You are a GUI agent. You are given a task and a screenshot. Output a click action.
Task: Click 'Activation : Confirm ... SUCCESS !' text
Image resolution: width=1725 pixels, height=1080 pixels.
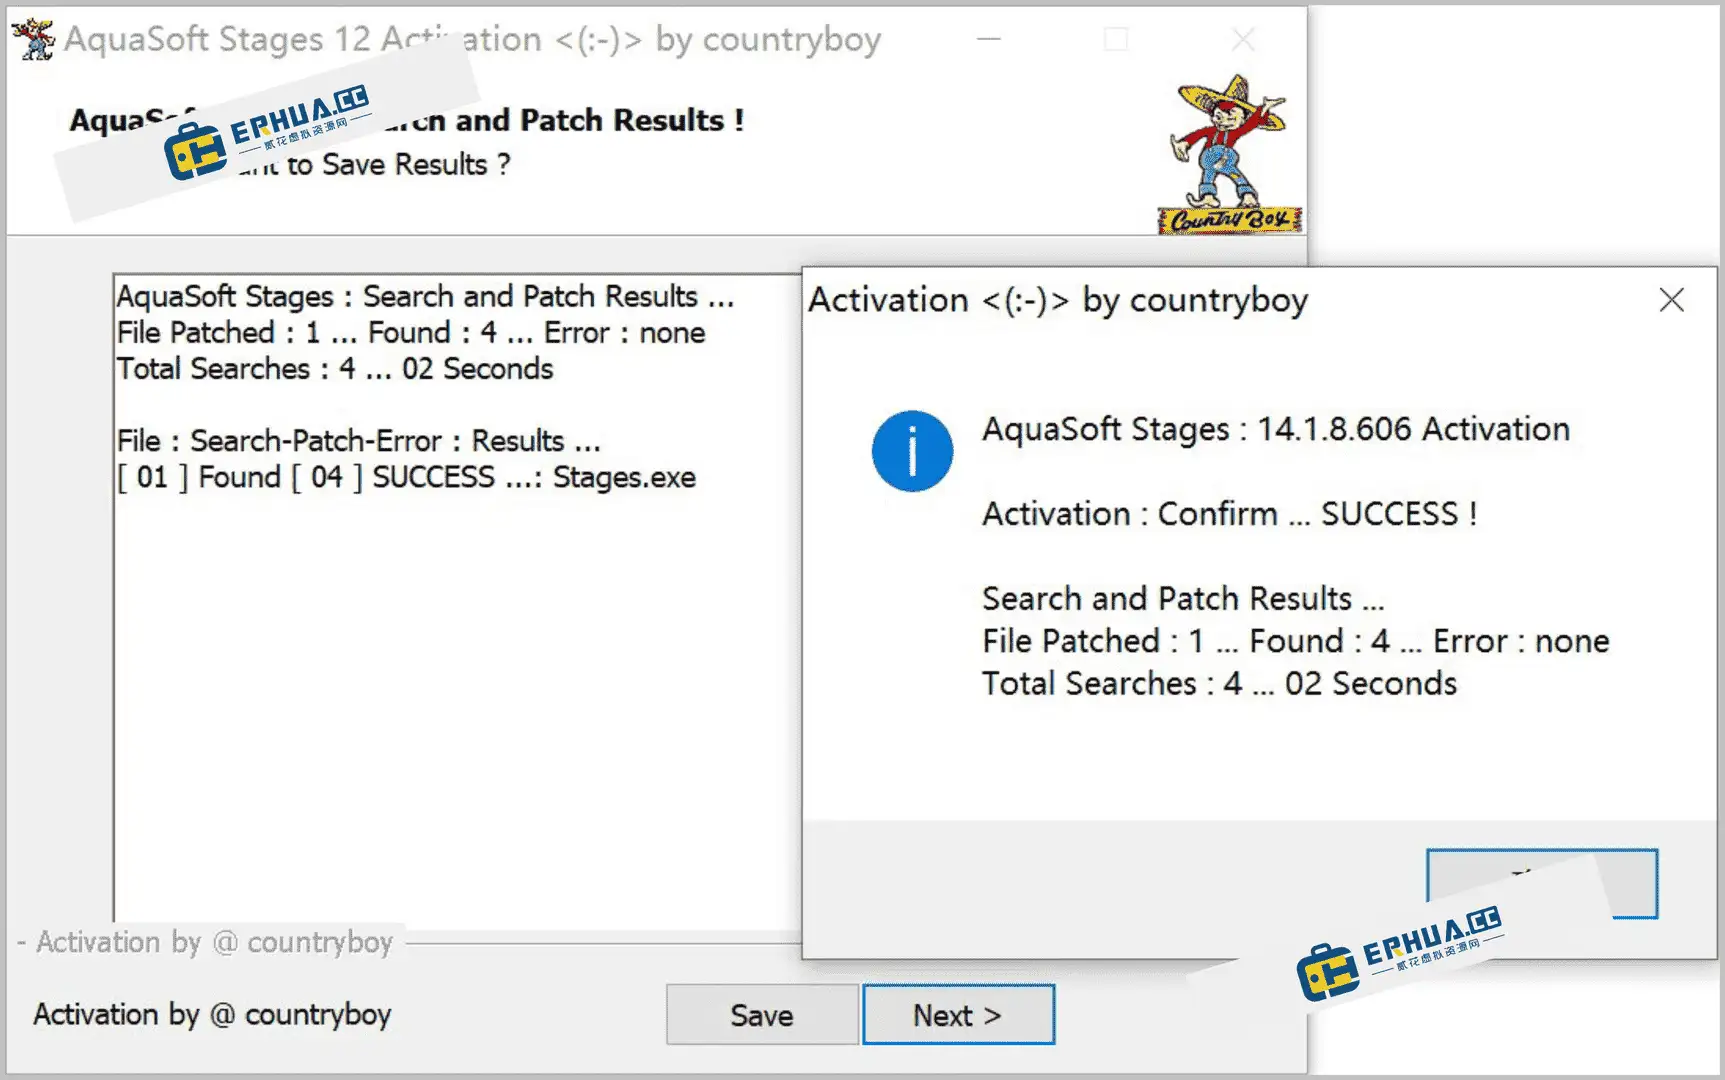(x=1229, y=514)
